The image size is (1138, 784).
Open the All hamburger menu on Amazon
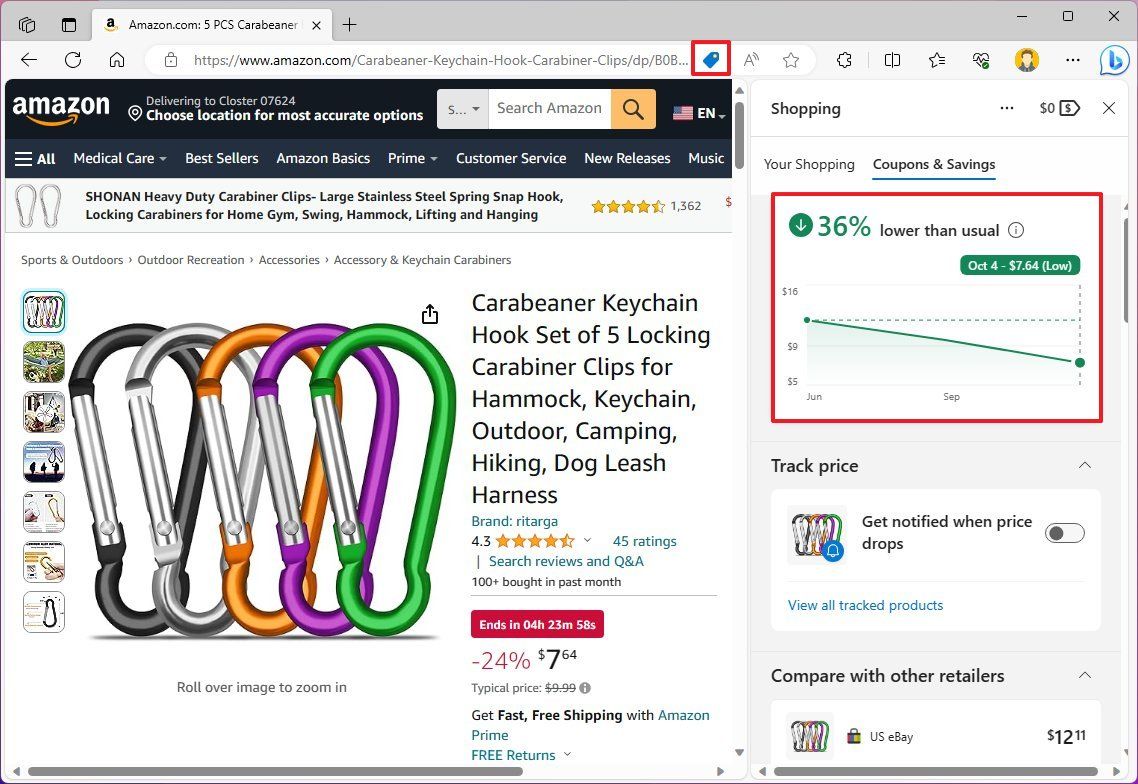tap(35, 158)
